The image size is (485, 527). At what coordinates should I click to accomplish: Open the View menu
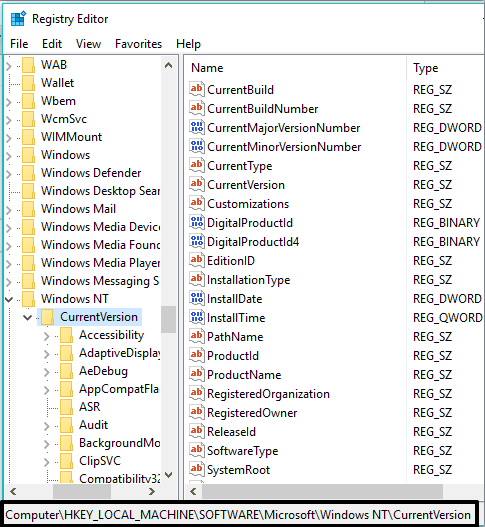(88, 44)
